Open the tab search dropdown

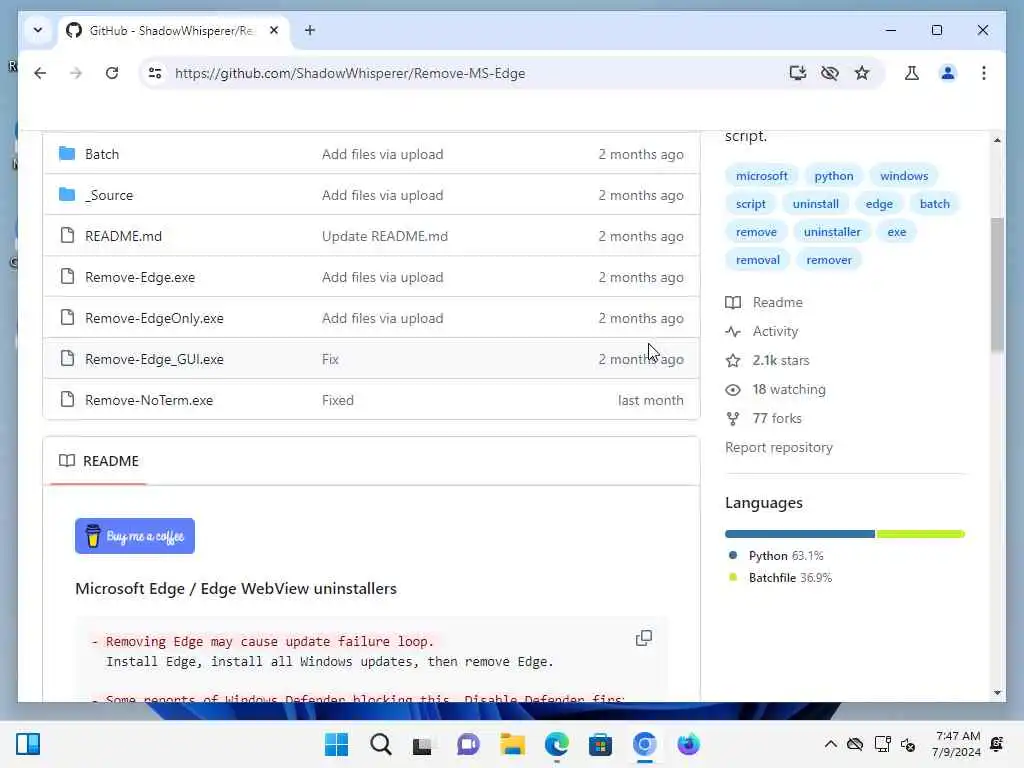pos(38,30)
